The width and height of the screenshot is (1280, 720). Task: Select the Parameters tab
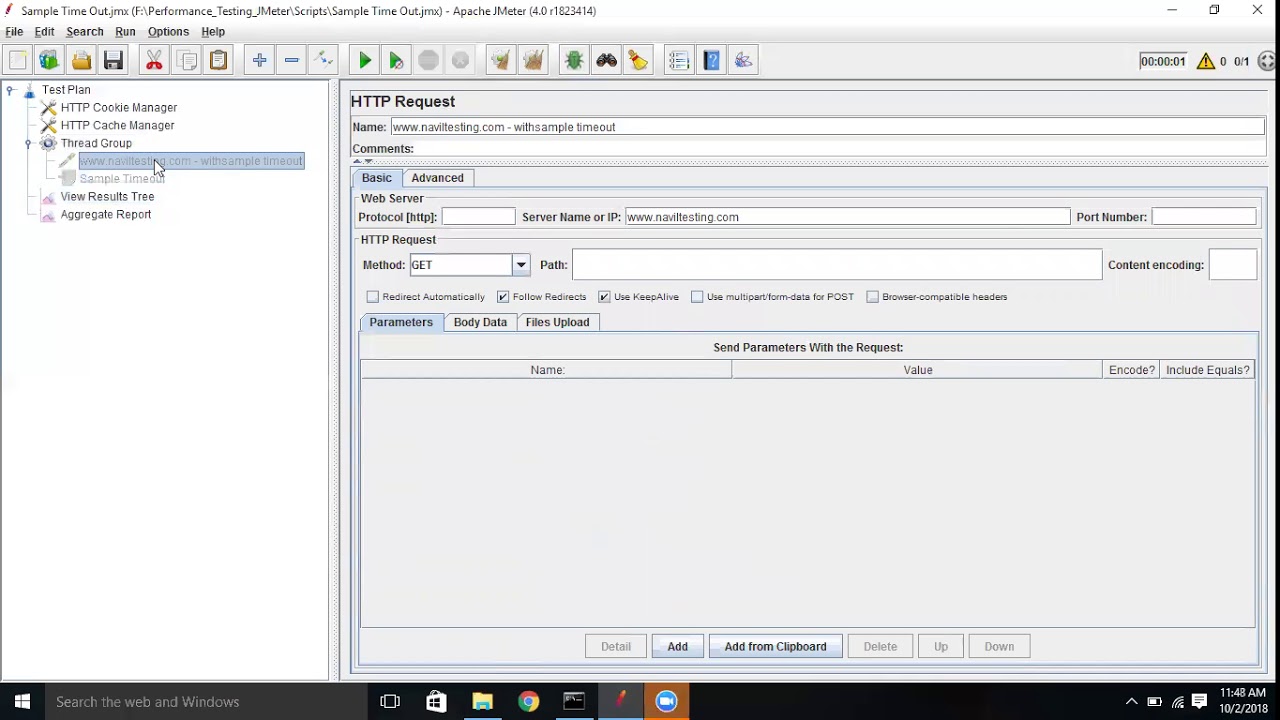(401, 322)
